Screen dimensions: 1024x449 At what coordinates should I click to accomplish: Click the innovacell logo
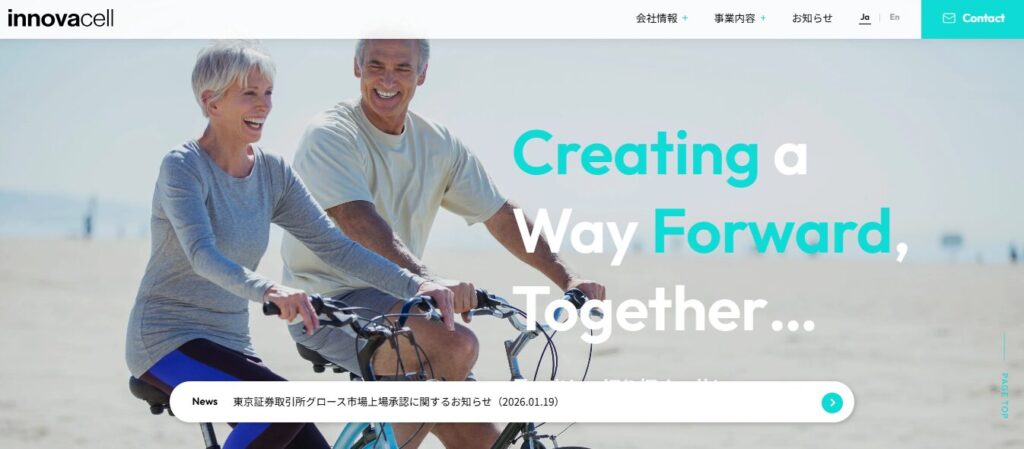[61, 18]
